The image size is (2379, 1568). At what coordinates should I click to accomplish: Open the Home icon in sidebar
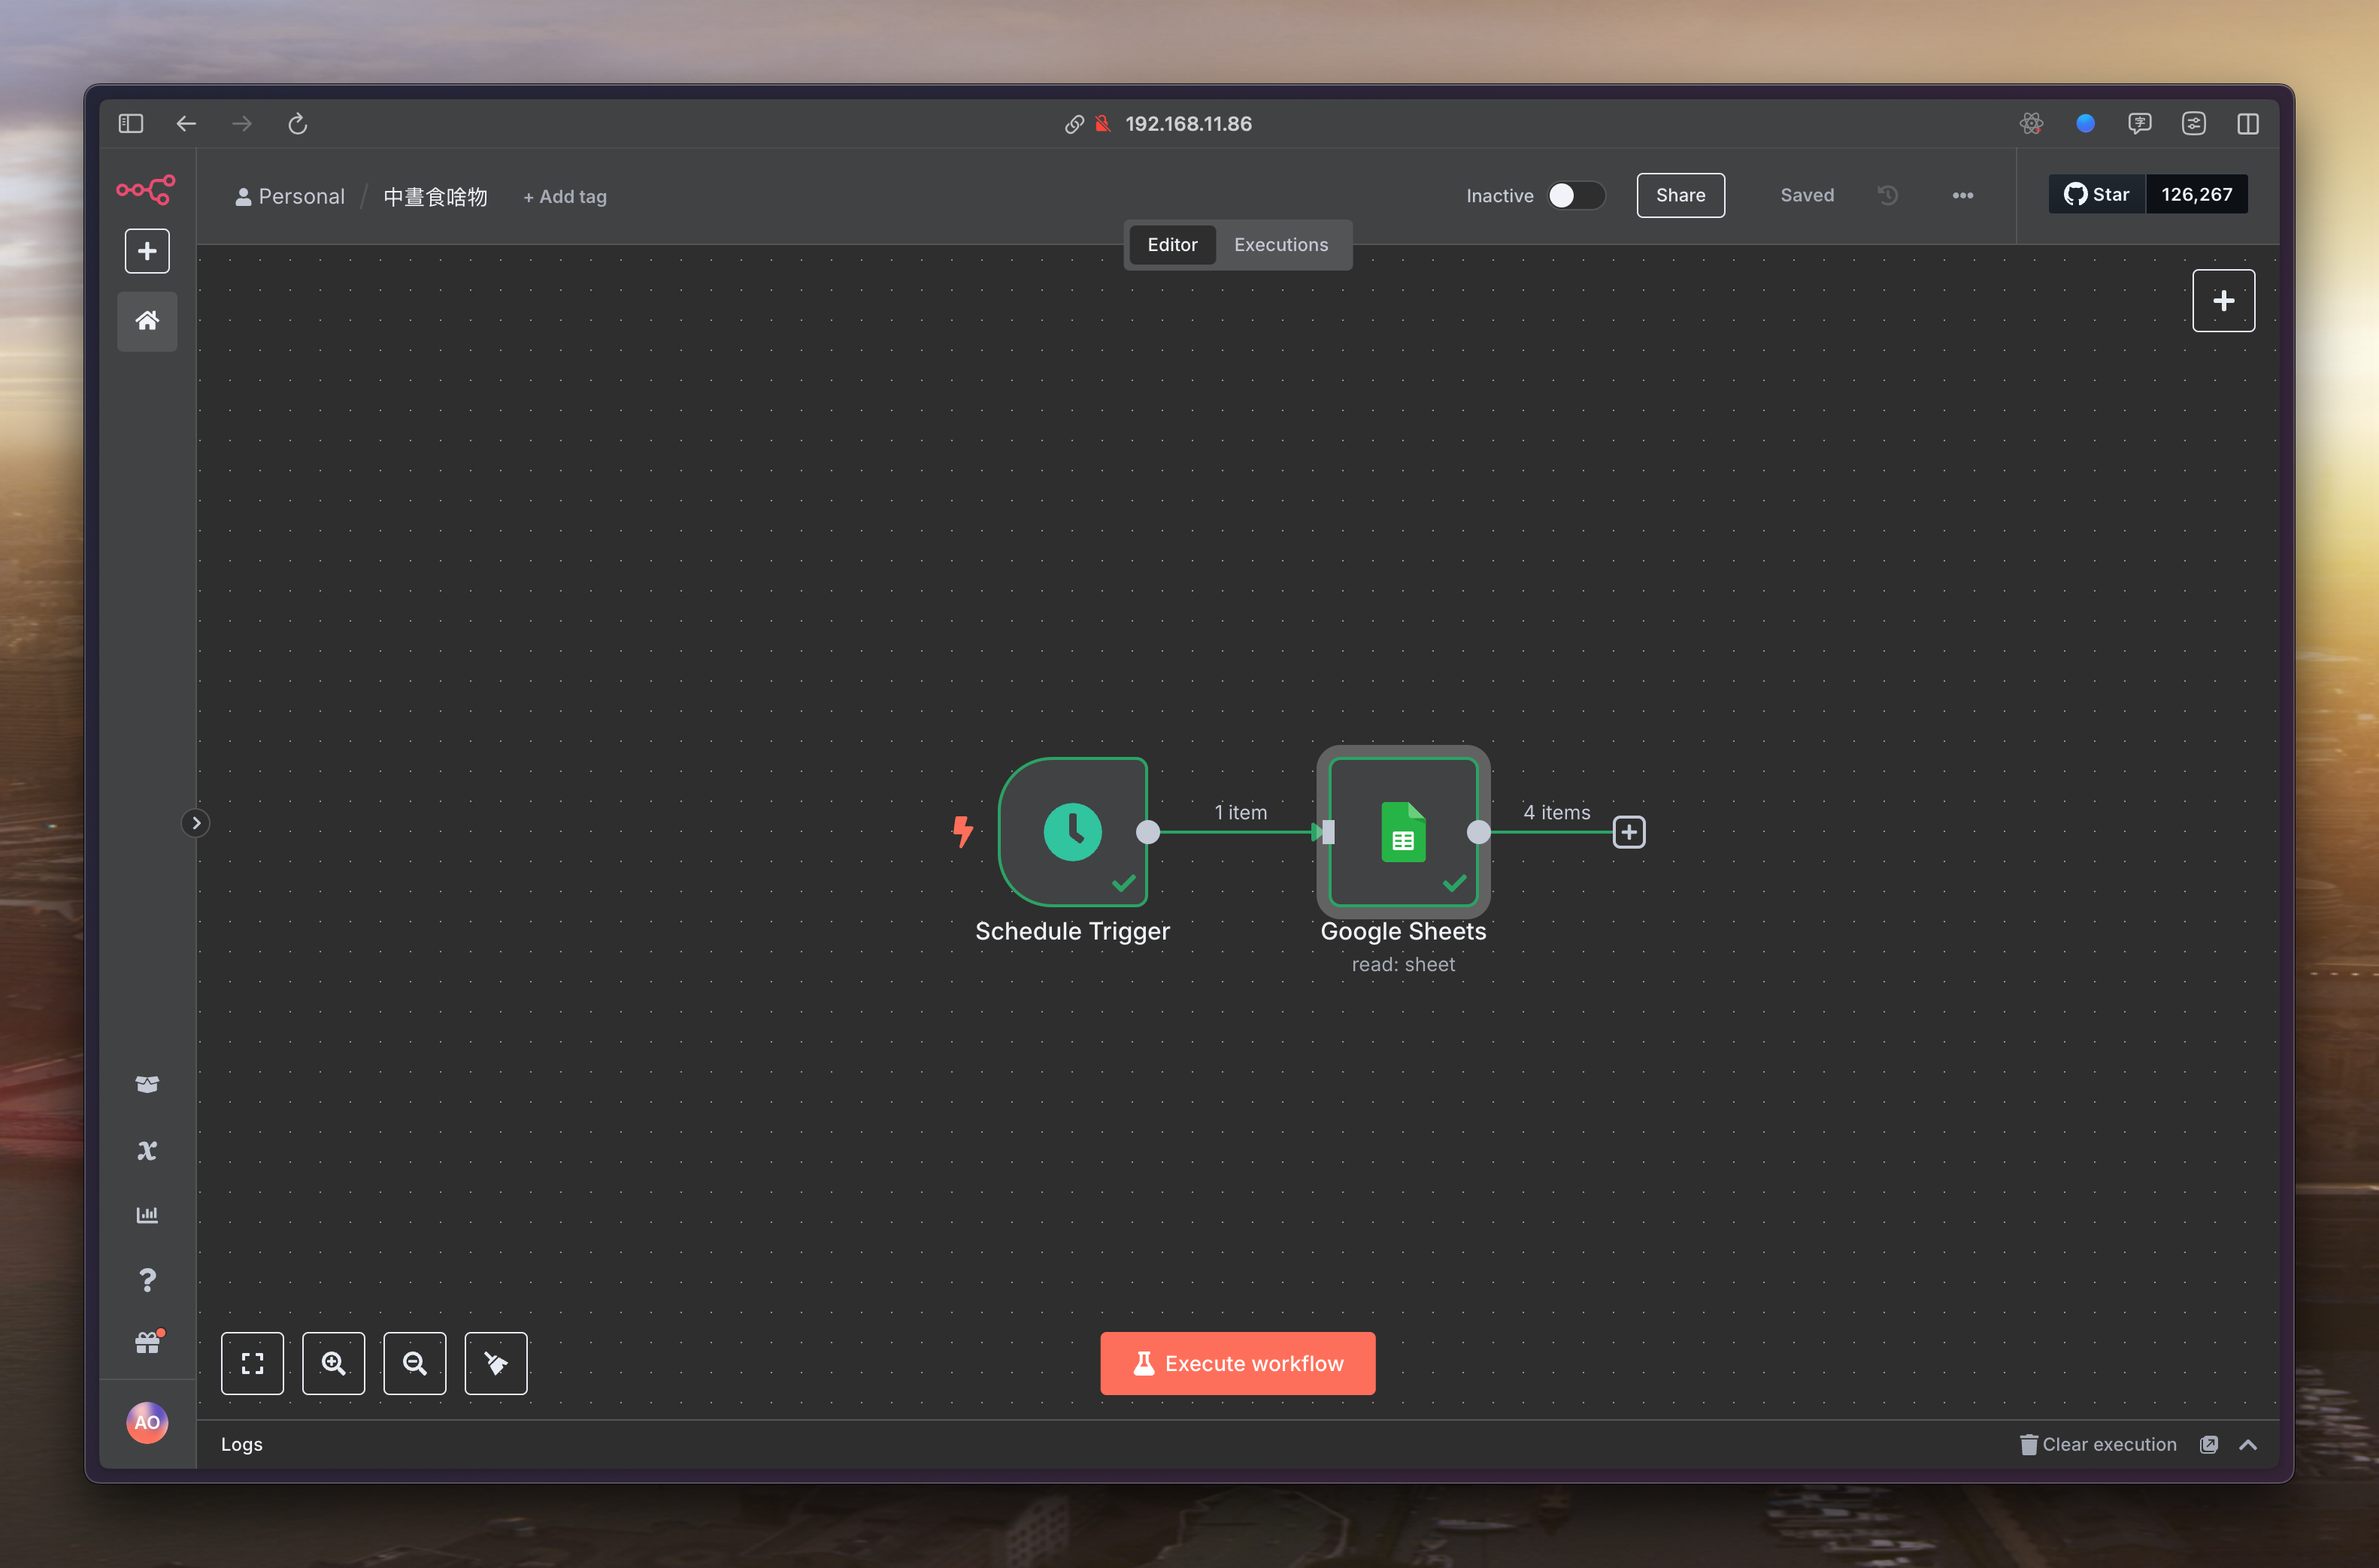(x=147, y=321)
